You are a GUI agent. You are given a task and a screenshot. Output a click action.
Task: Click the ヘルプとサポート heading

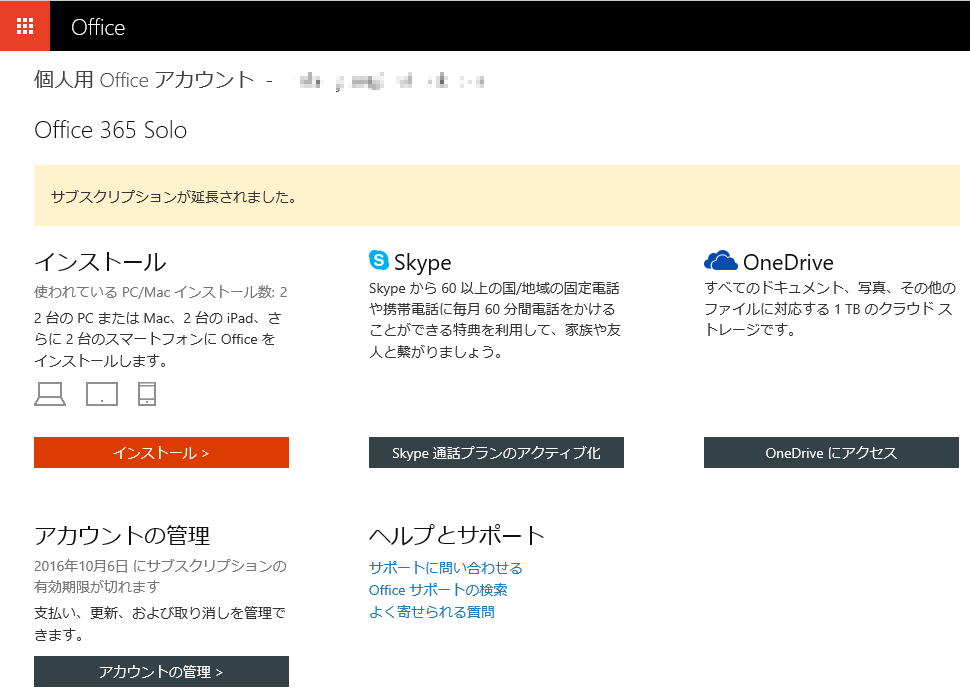[457, 535]
